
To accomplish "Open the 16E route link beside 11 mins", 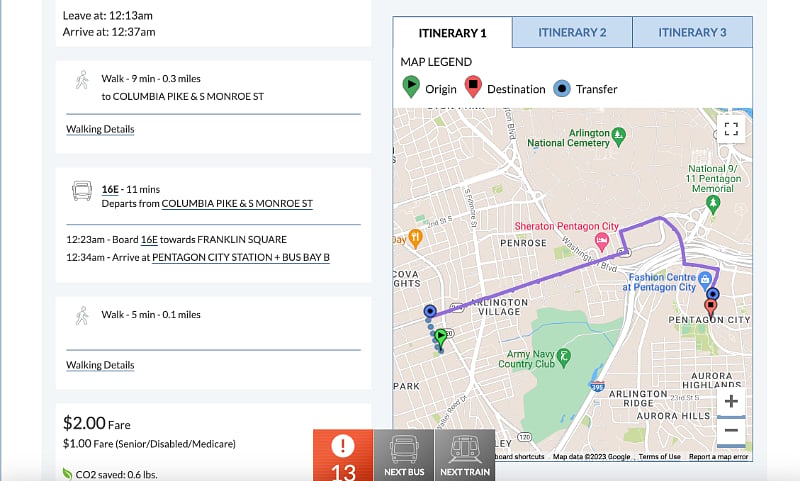I will 110,189.
